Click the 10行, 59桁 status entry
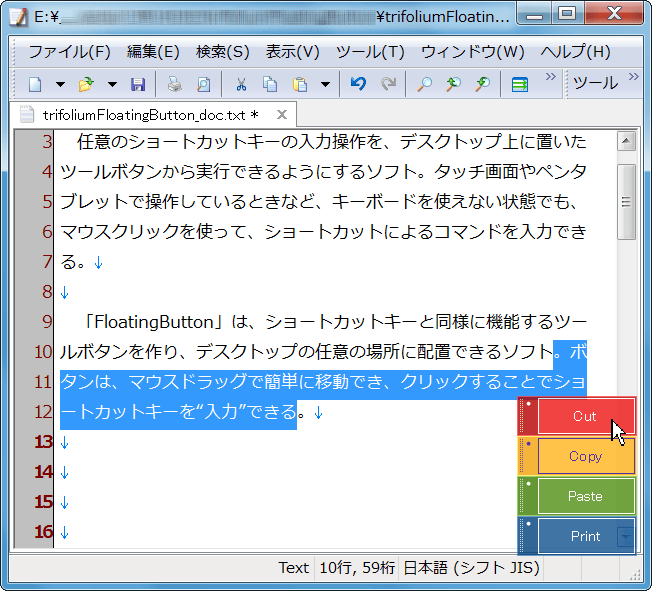Image resolution: width=652 pixels, height=591 pixels. click(x=357, y=567)
